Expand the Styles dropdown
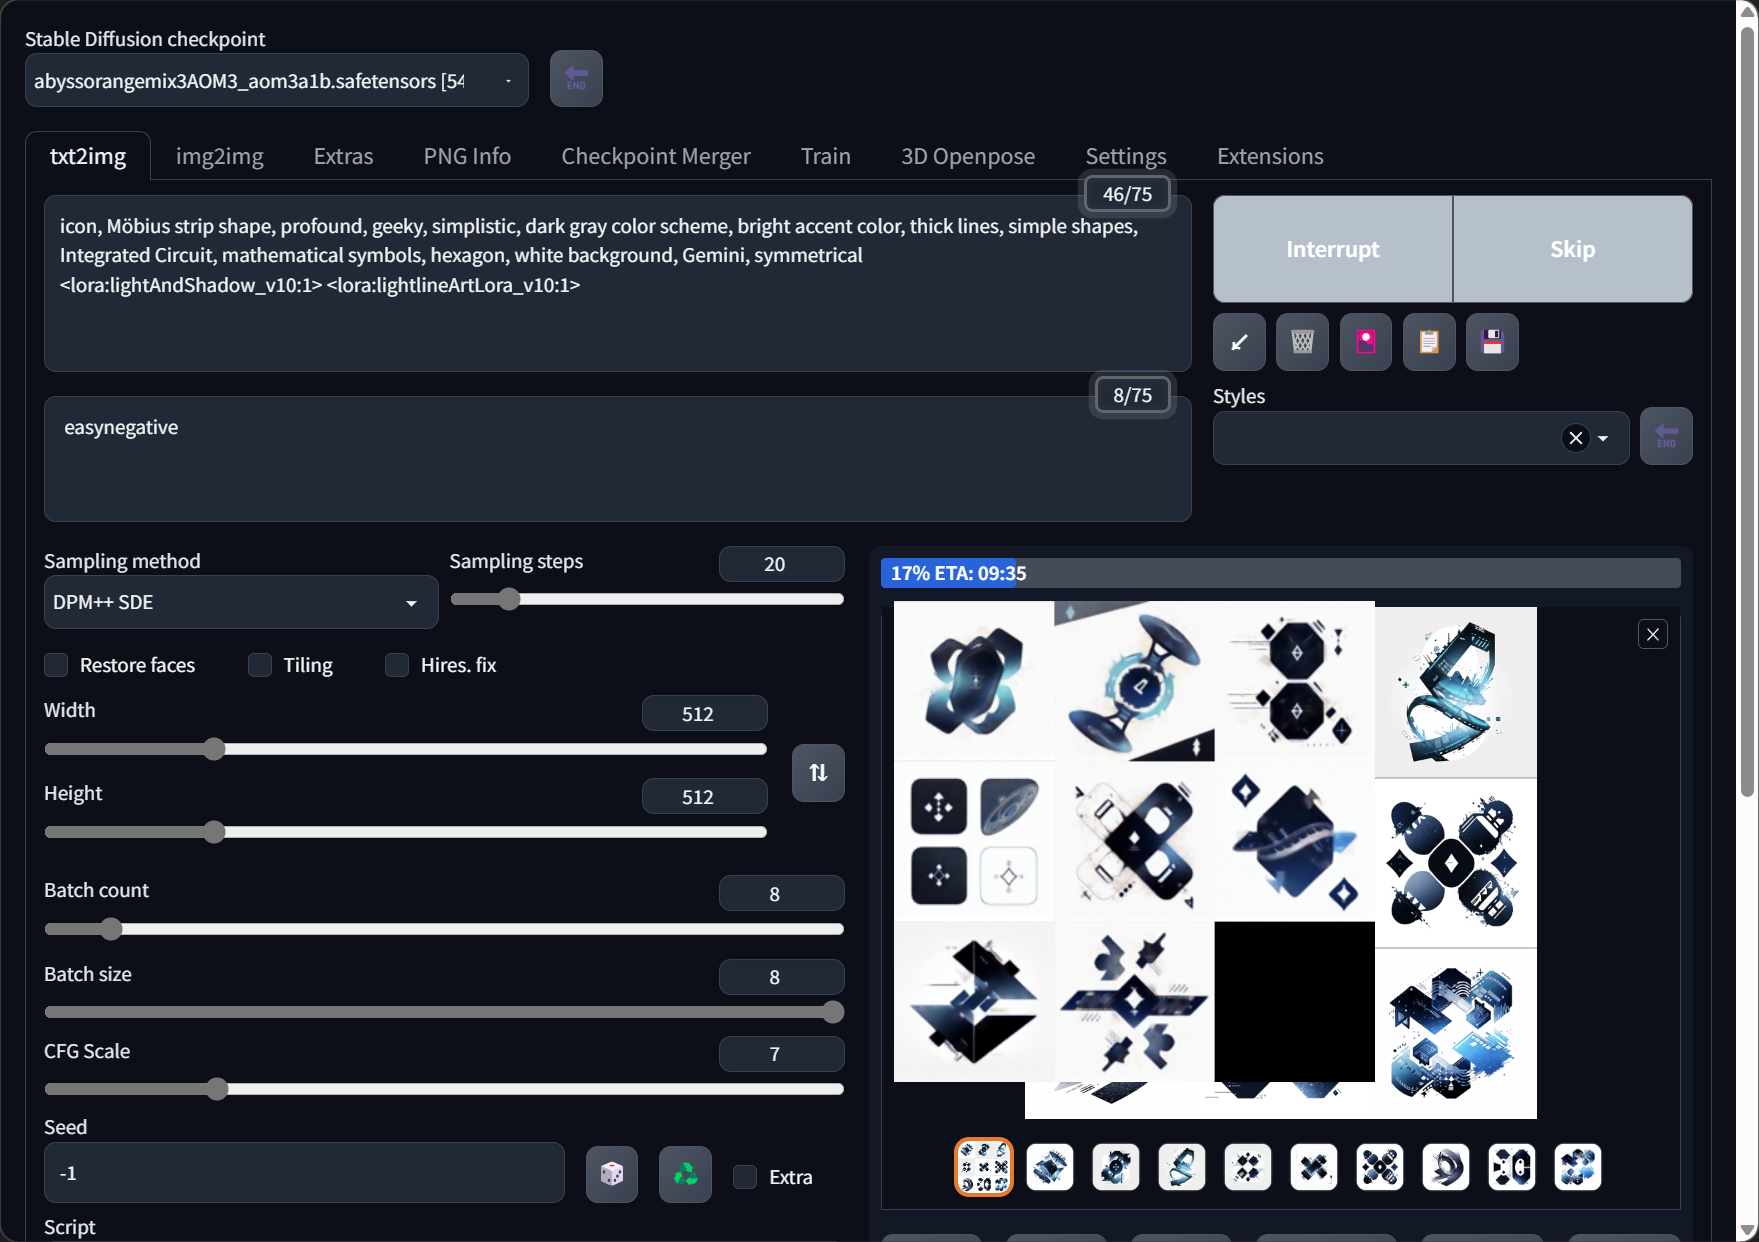 point(1604,438)
